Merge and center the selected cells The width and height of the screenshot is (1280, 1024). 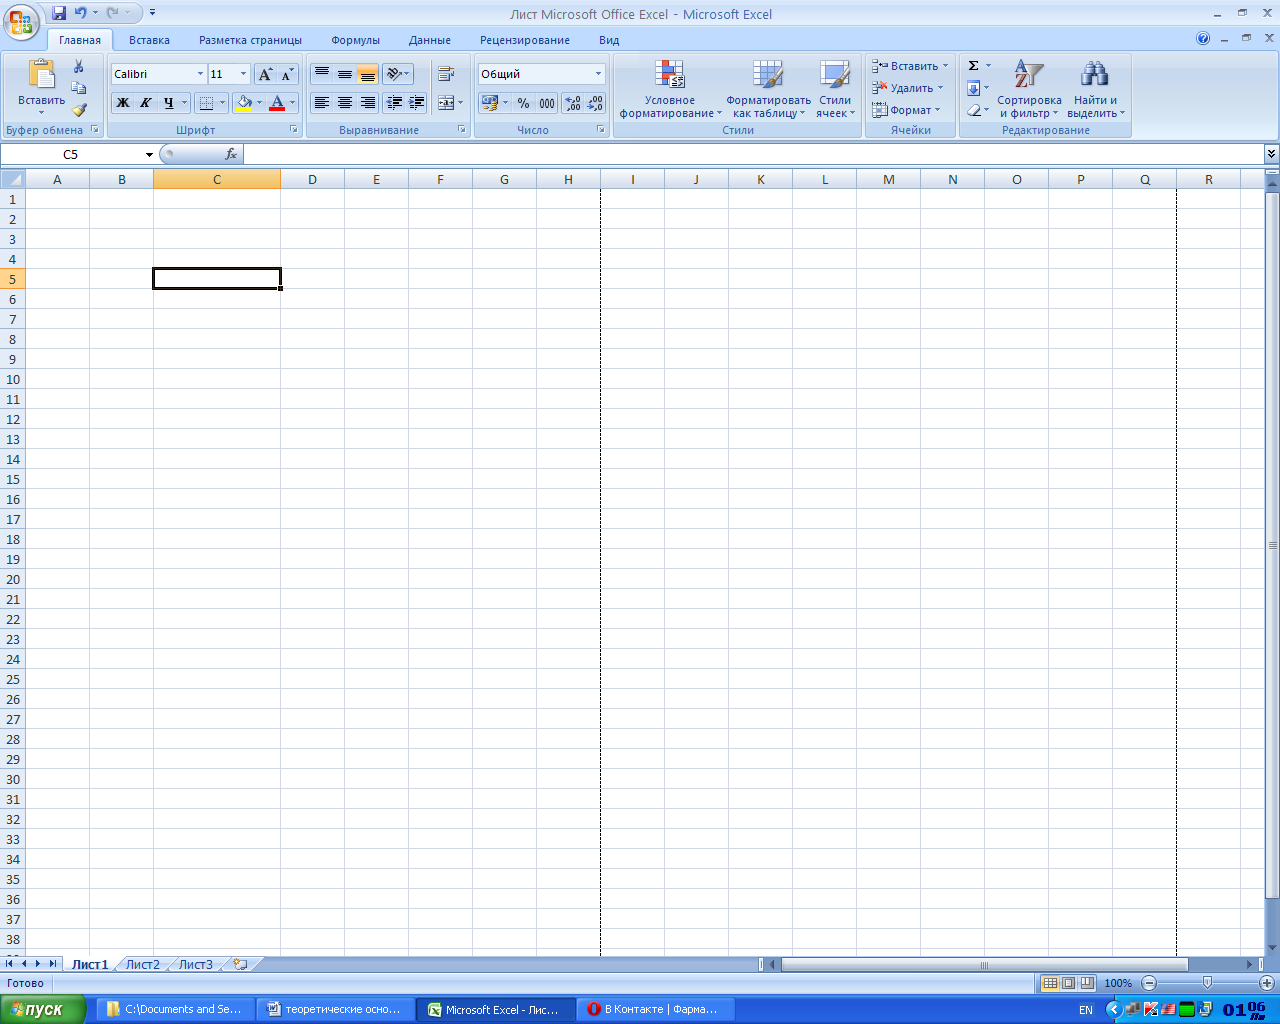(x=446, y=103)
